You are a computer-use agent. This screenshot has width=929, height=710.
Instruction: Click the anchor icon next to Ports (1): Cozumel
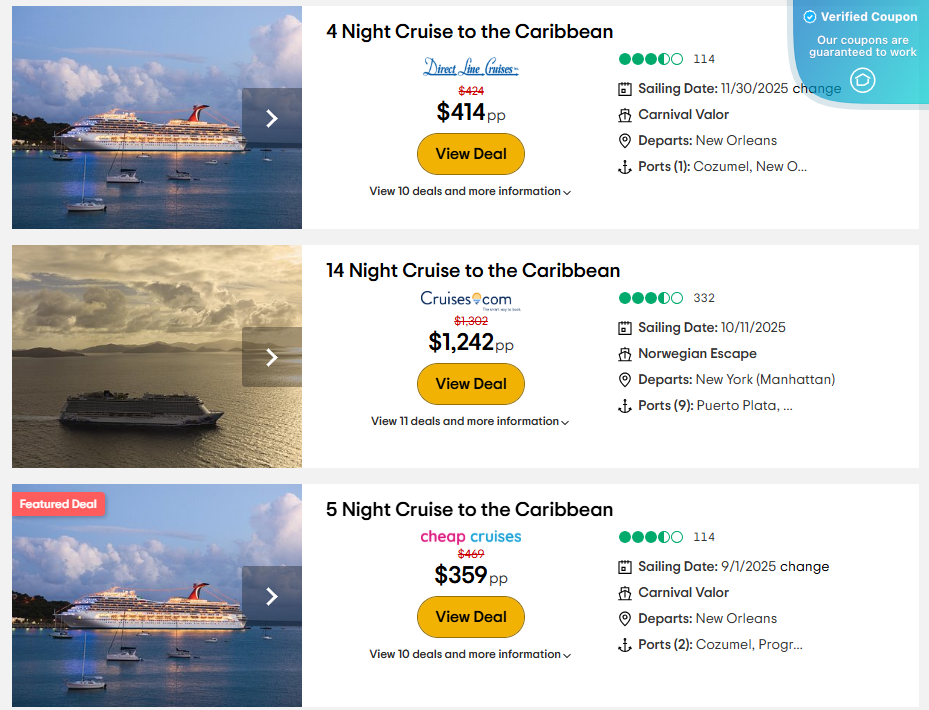624,166
